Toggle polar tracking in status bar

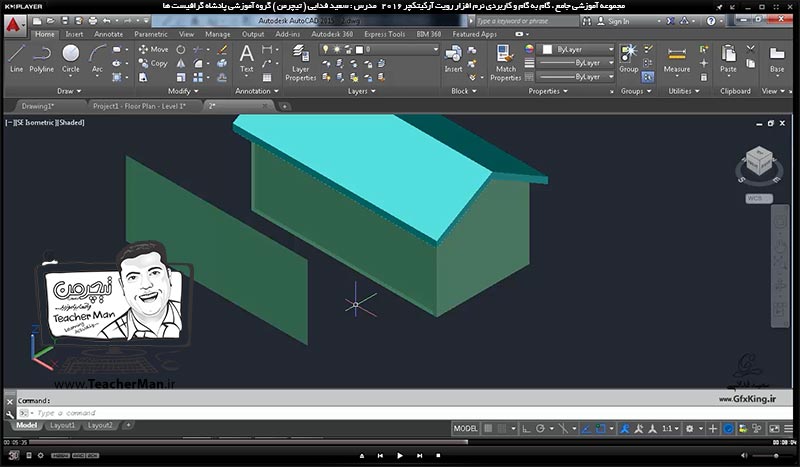540,429
